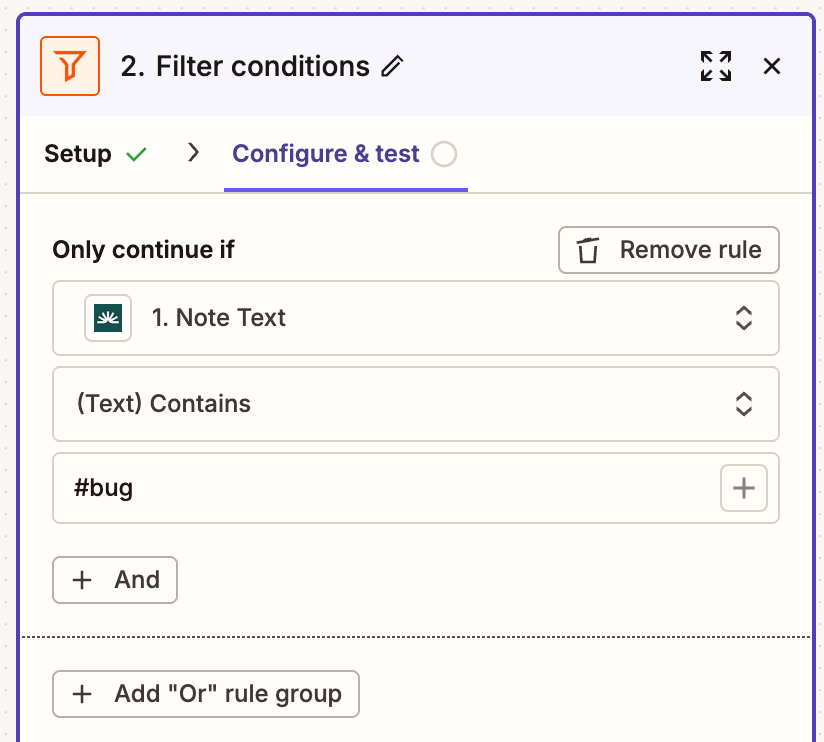Click into the #bug value input field

pyautogui.click(x=380, y=488)
